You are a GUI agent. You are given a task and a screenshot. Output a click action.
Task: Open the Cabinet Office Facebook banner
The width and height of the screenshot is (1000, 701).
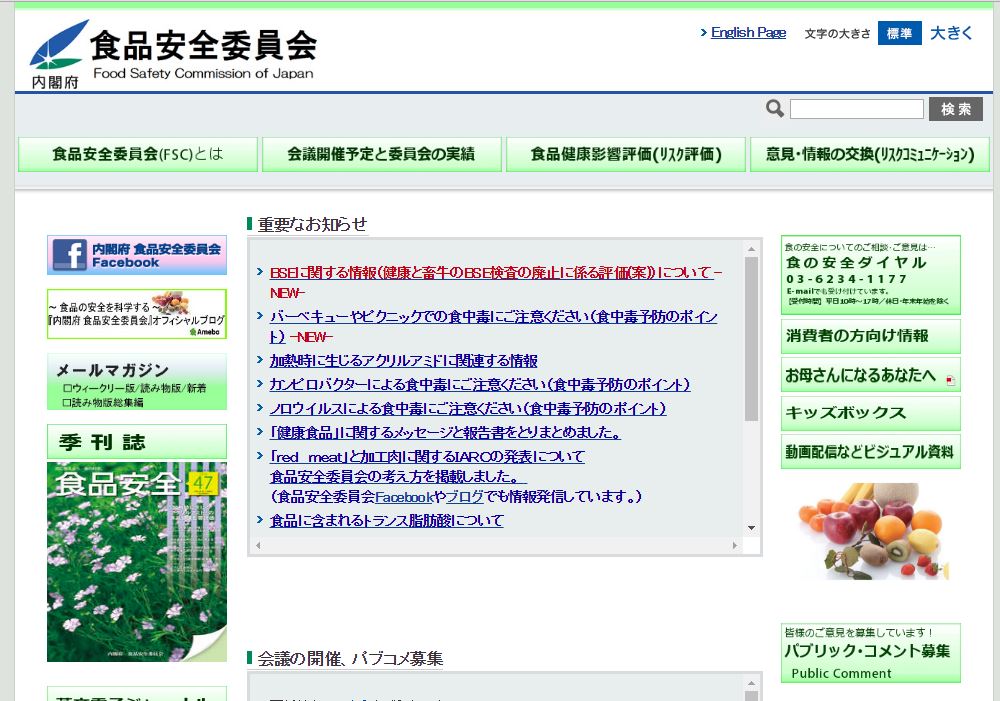pyautogui.click(x=137, y=255)
